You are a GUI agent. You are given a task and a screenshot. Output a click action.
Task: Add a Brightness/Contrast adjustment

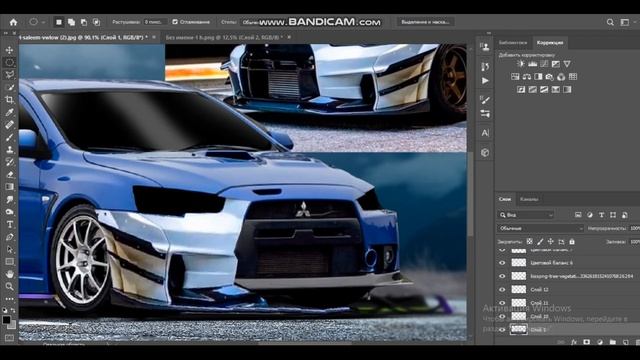pyautogui.click(x=521, y=64)
